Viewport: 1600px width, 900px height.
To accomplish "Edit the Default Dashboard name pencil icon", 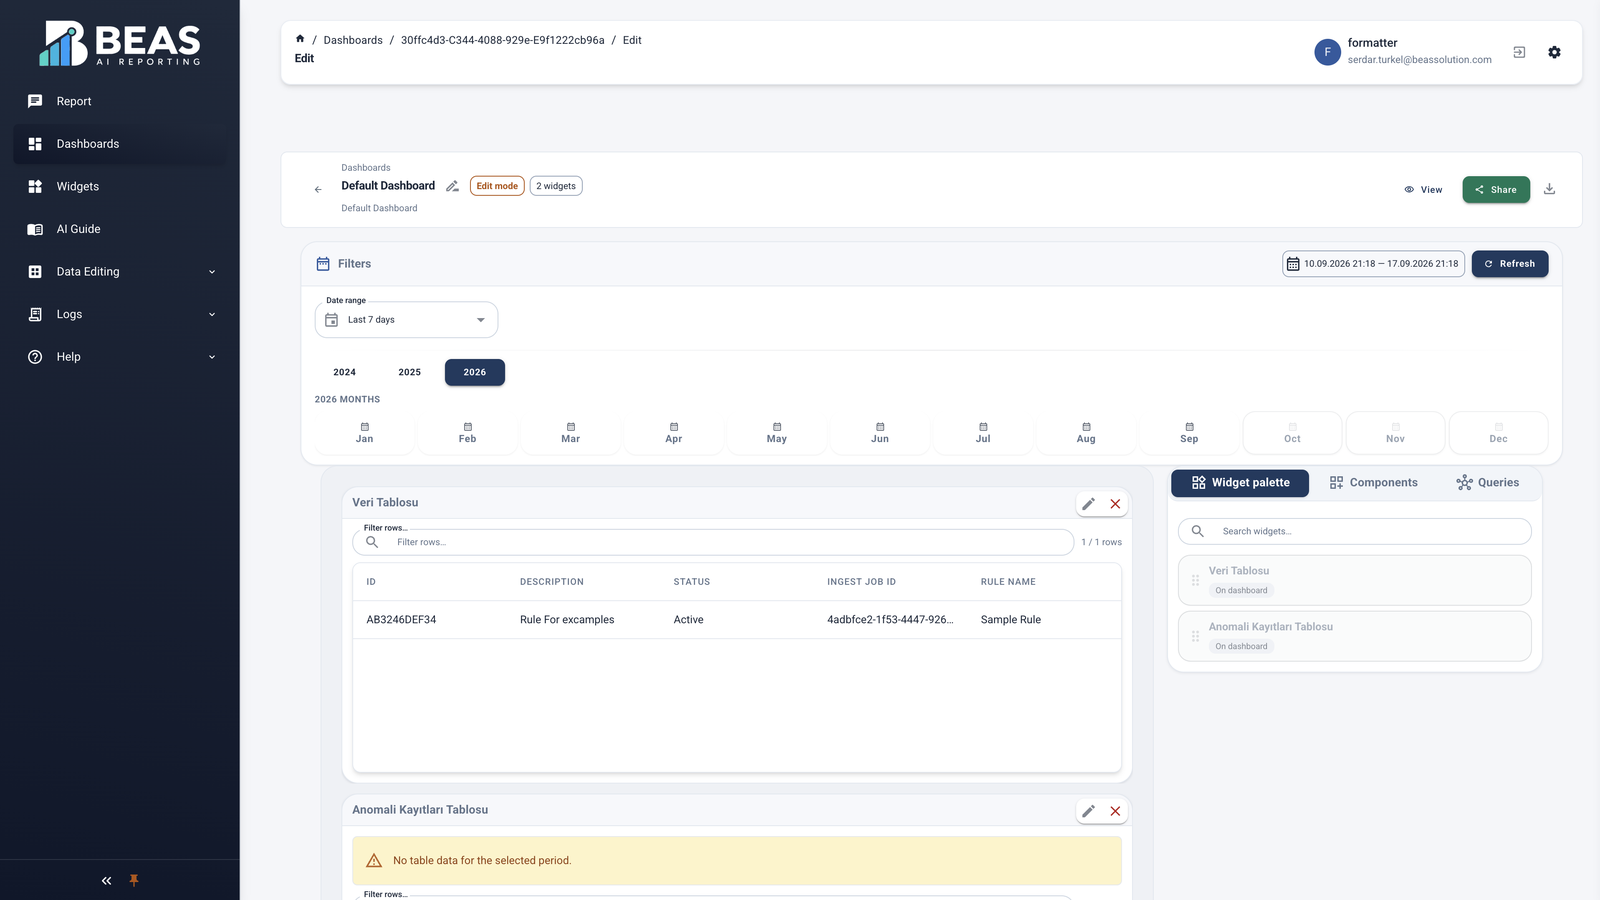I will tap(452, 186).
